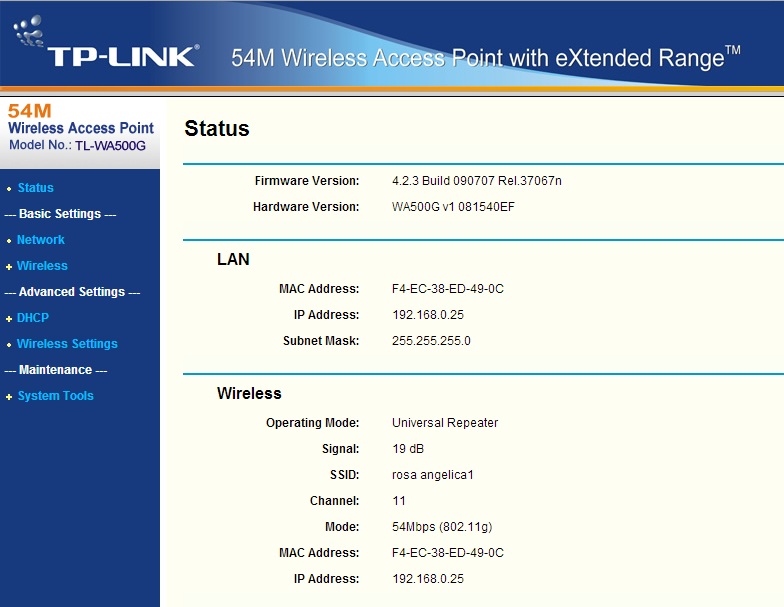Click the TP-LINK logo in header
The width and height of the screenshot is (784, 607).
click(106, 44)
